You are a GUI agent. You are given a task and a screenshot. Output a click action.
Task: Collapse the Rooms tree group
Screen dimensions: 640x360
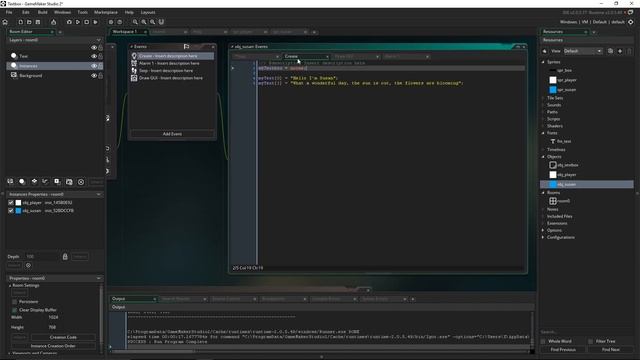pyautogui.click(x=543, y=192)
